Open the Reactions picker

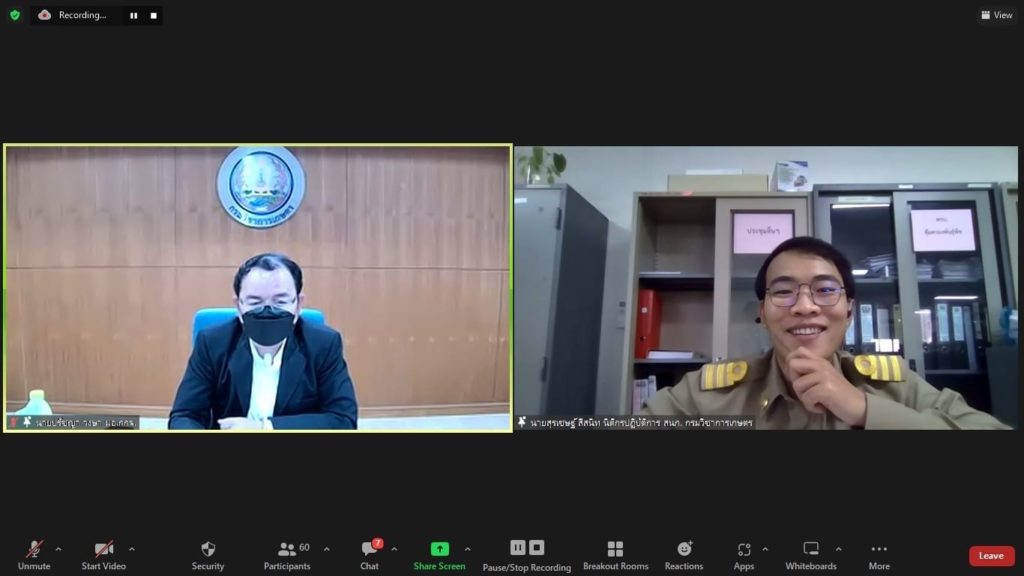tap(684, 555)
